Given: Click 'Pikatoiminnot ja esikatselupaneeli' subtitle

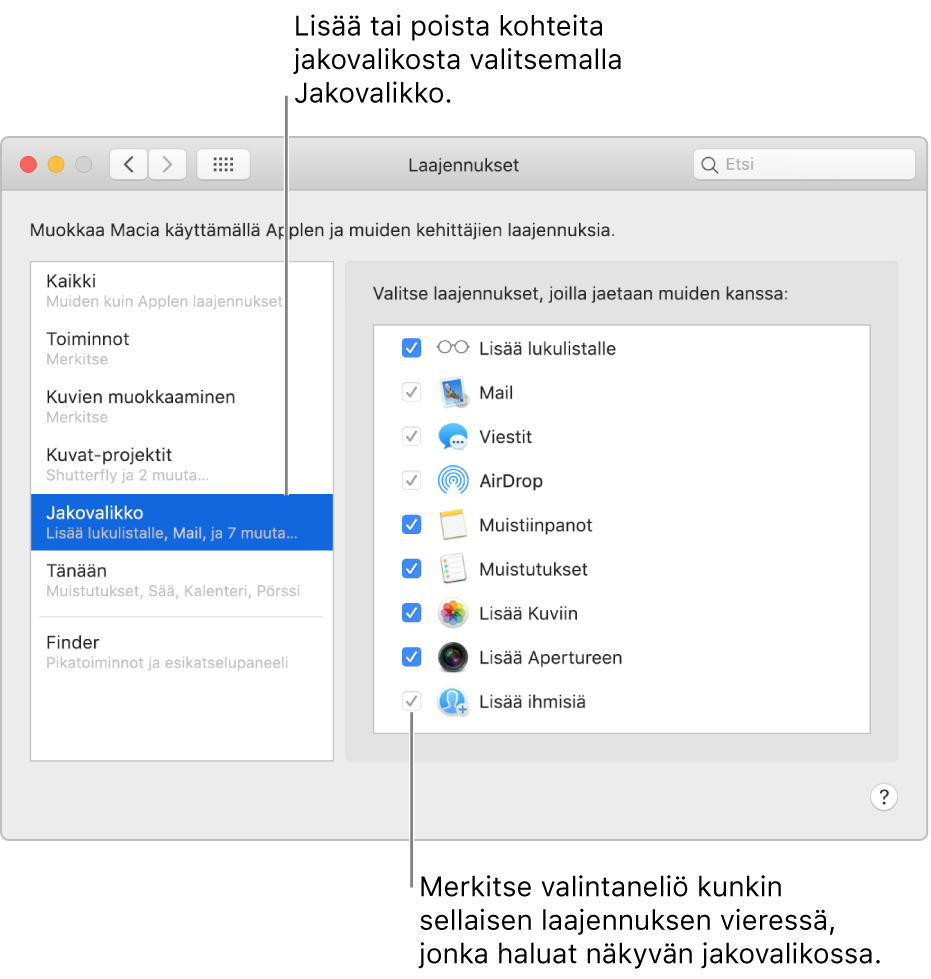Looking at the screenshot, I should (x=167, y=662).
